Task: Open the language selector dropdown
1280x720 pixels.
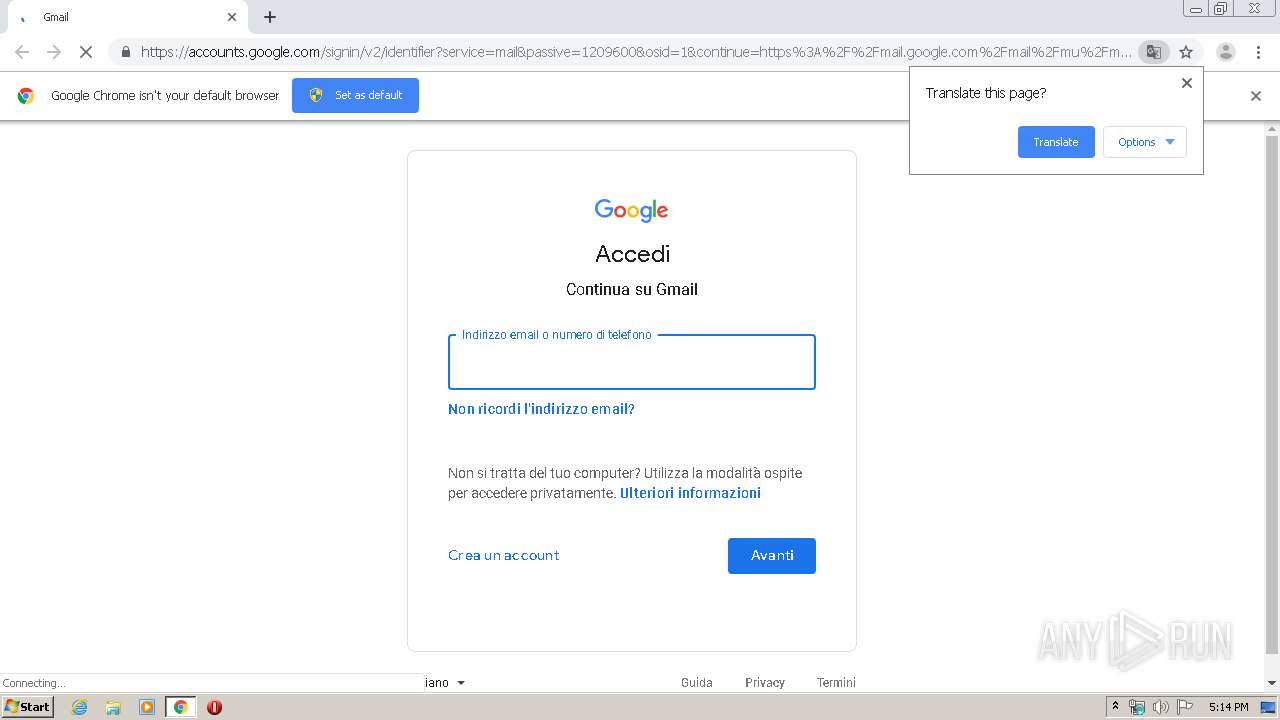Action: (445, 683)
